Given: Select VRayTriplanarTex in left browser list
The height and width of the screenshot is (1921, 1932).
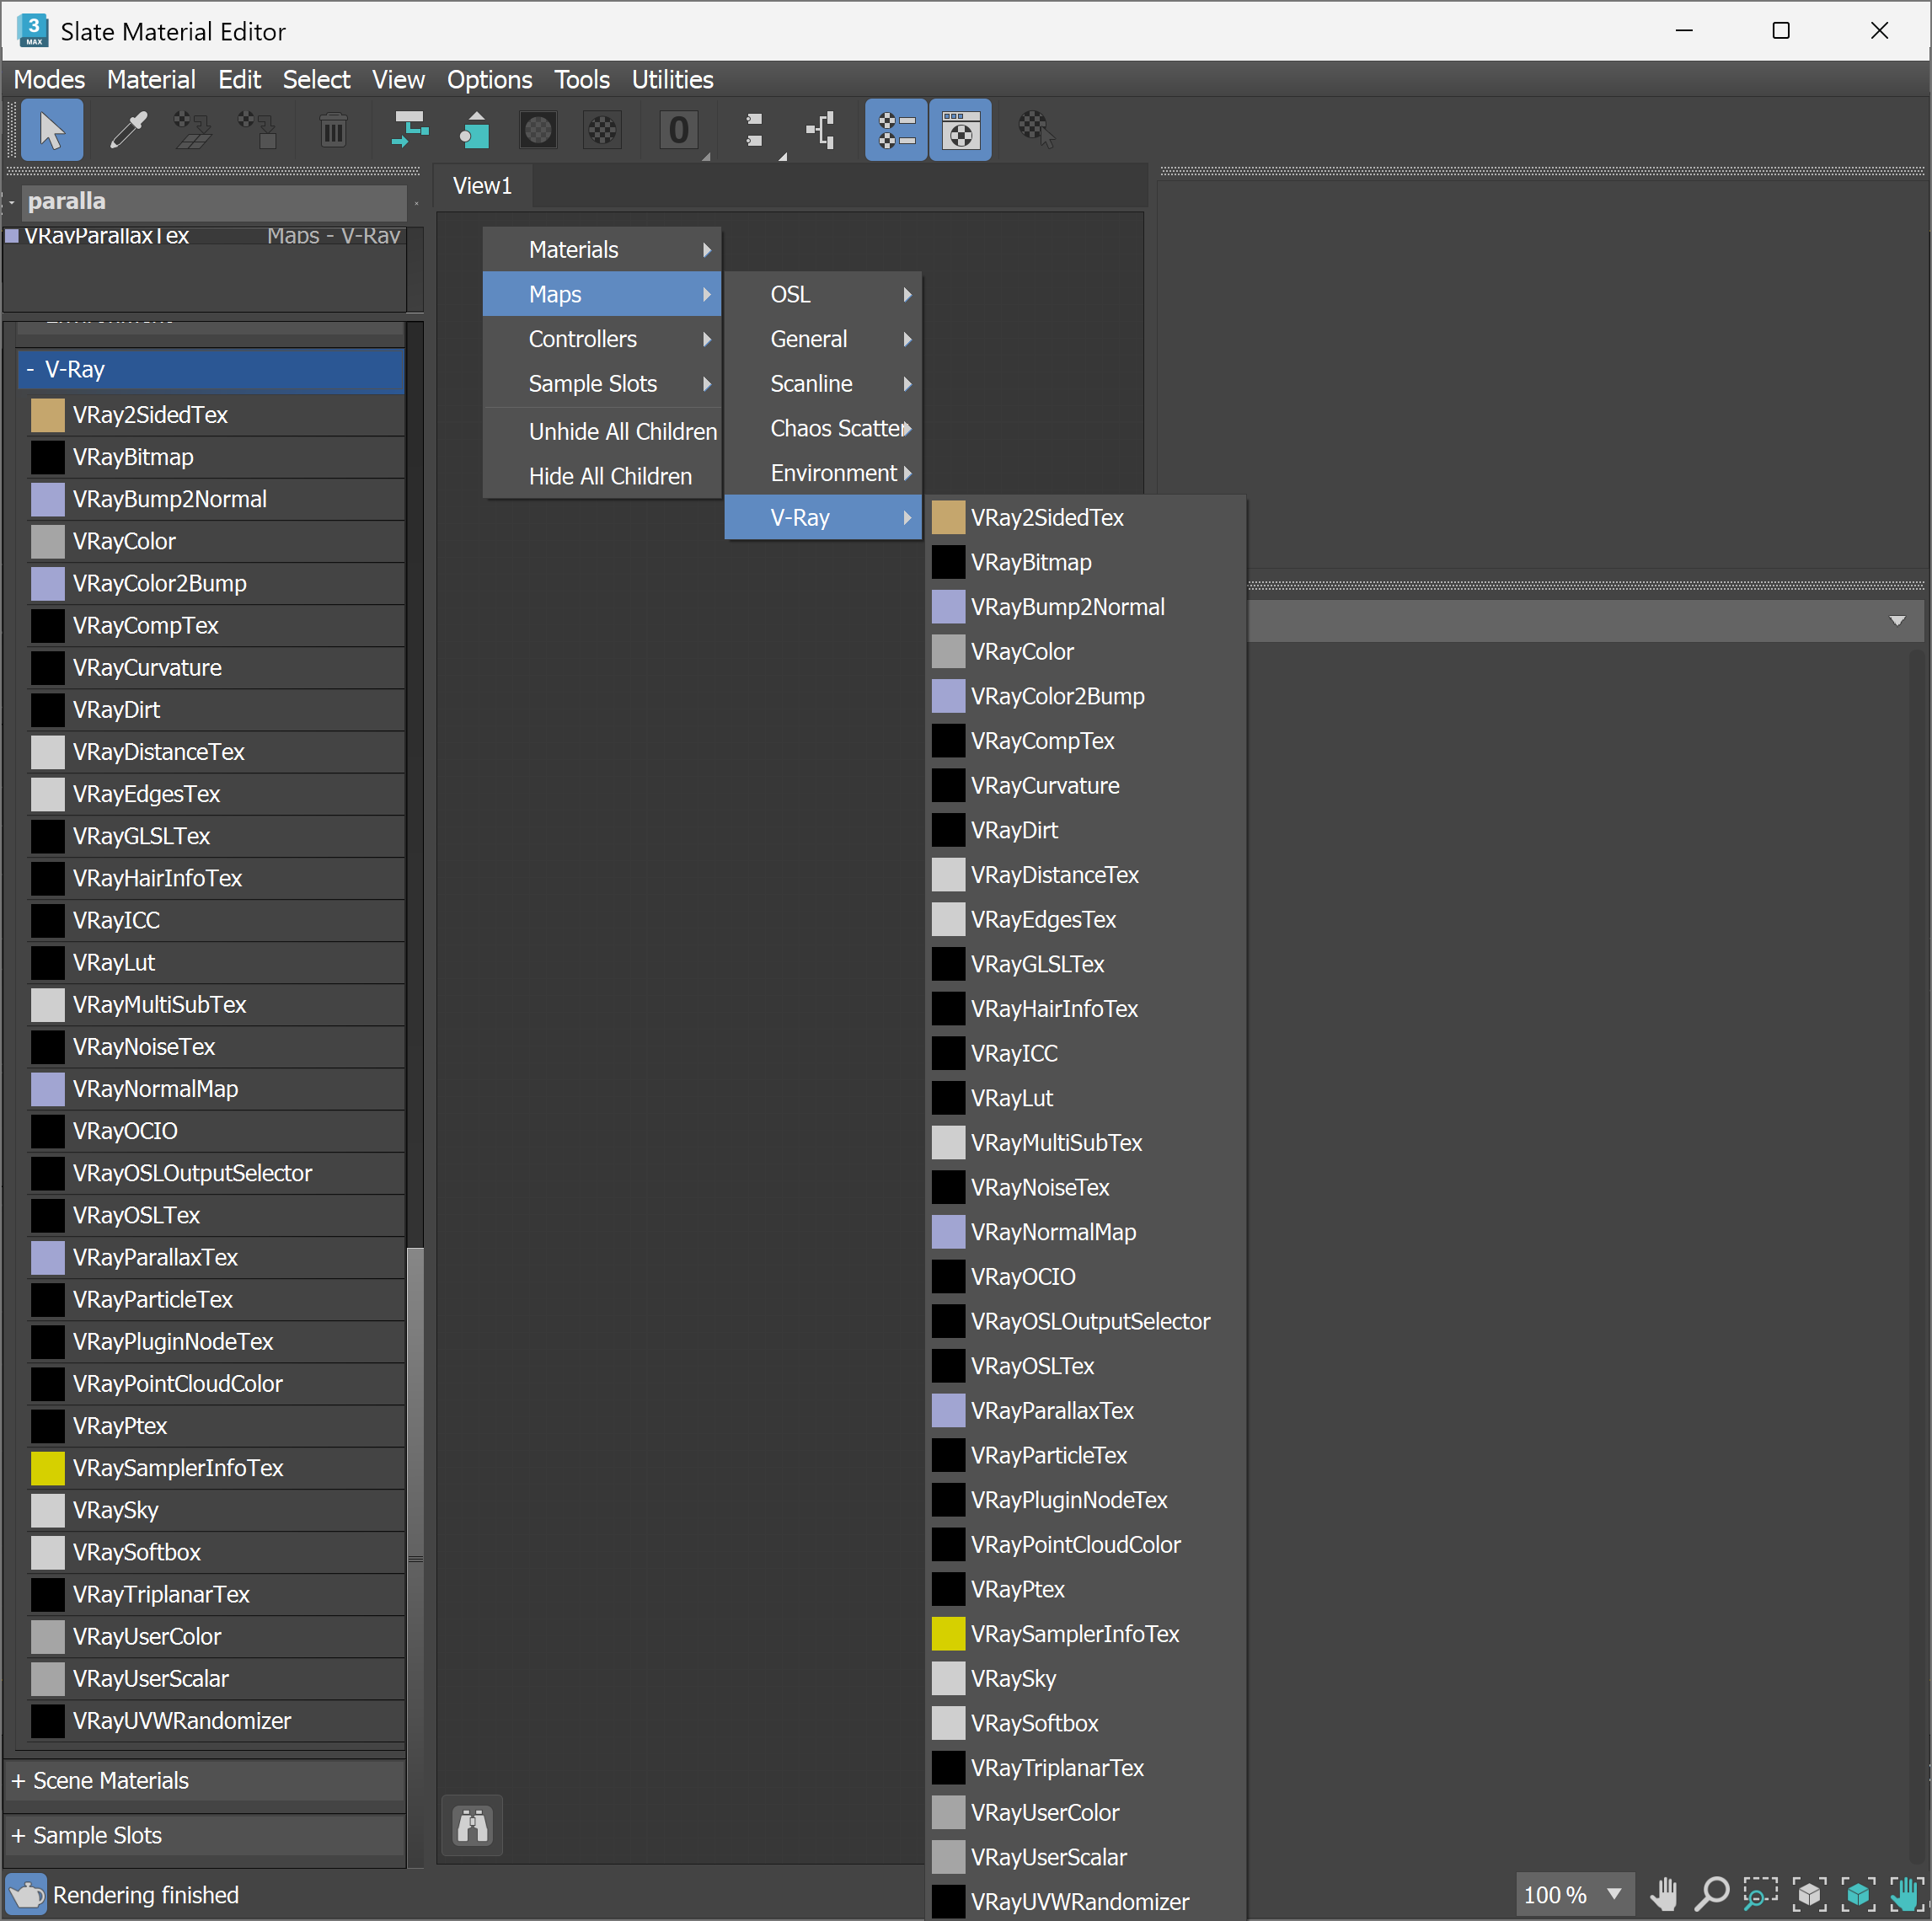Looking at the screenshot, I should 216,1594.
